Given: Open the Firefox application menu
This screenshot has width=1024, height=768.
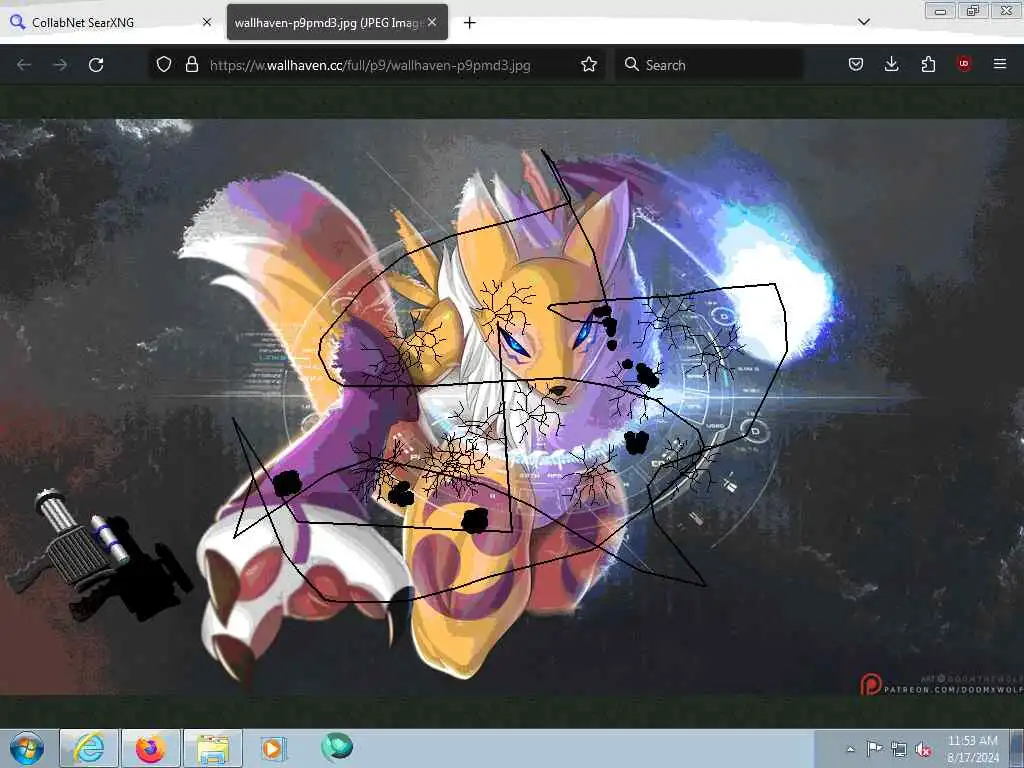Looking at the screenshot, I should click(1000, 64).
